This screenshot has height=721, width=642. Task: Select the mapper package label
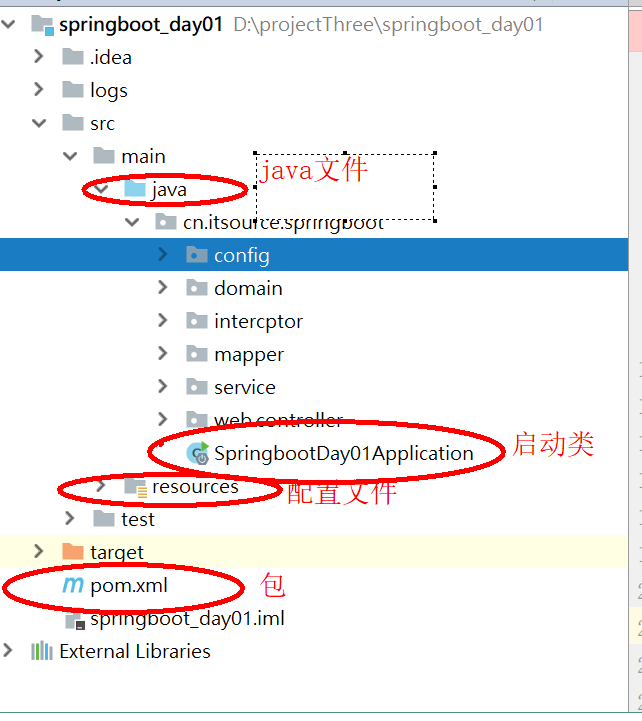pyautogui.click(x=249, y=355)
